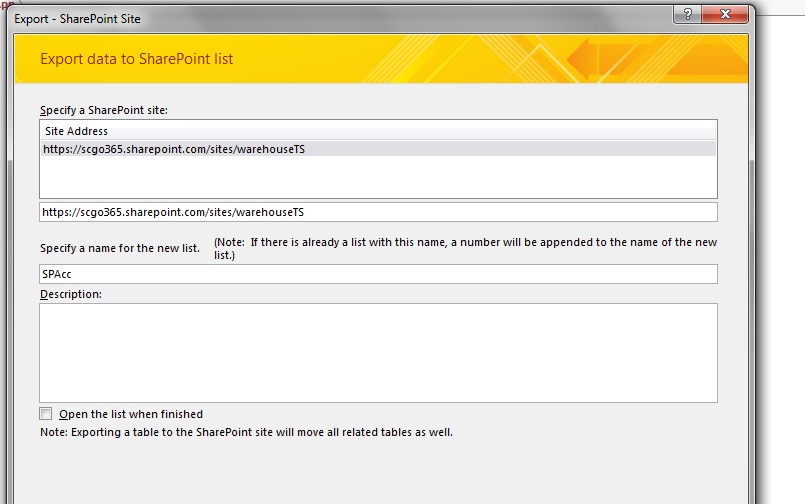Click the Specify a SharePoint site label
This screenshot has height=504, width=805.
(x=104, y=110)
